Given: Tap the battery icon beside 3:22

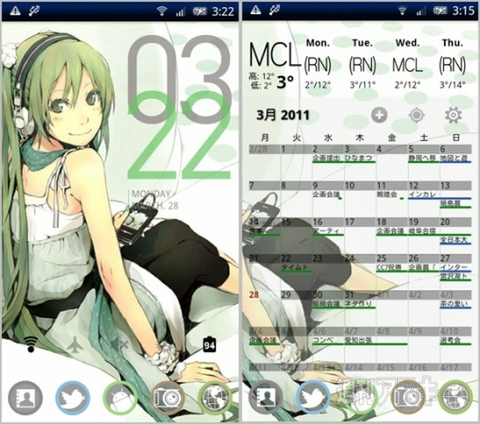Looking at the screenshot, I should pos(200,12).
